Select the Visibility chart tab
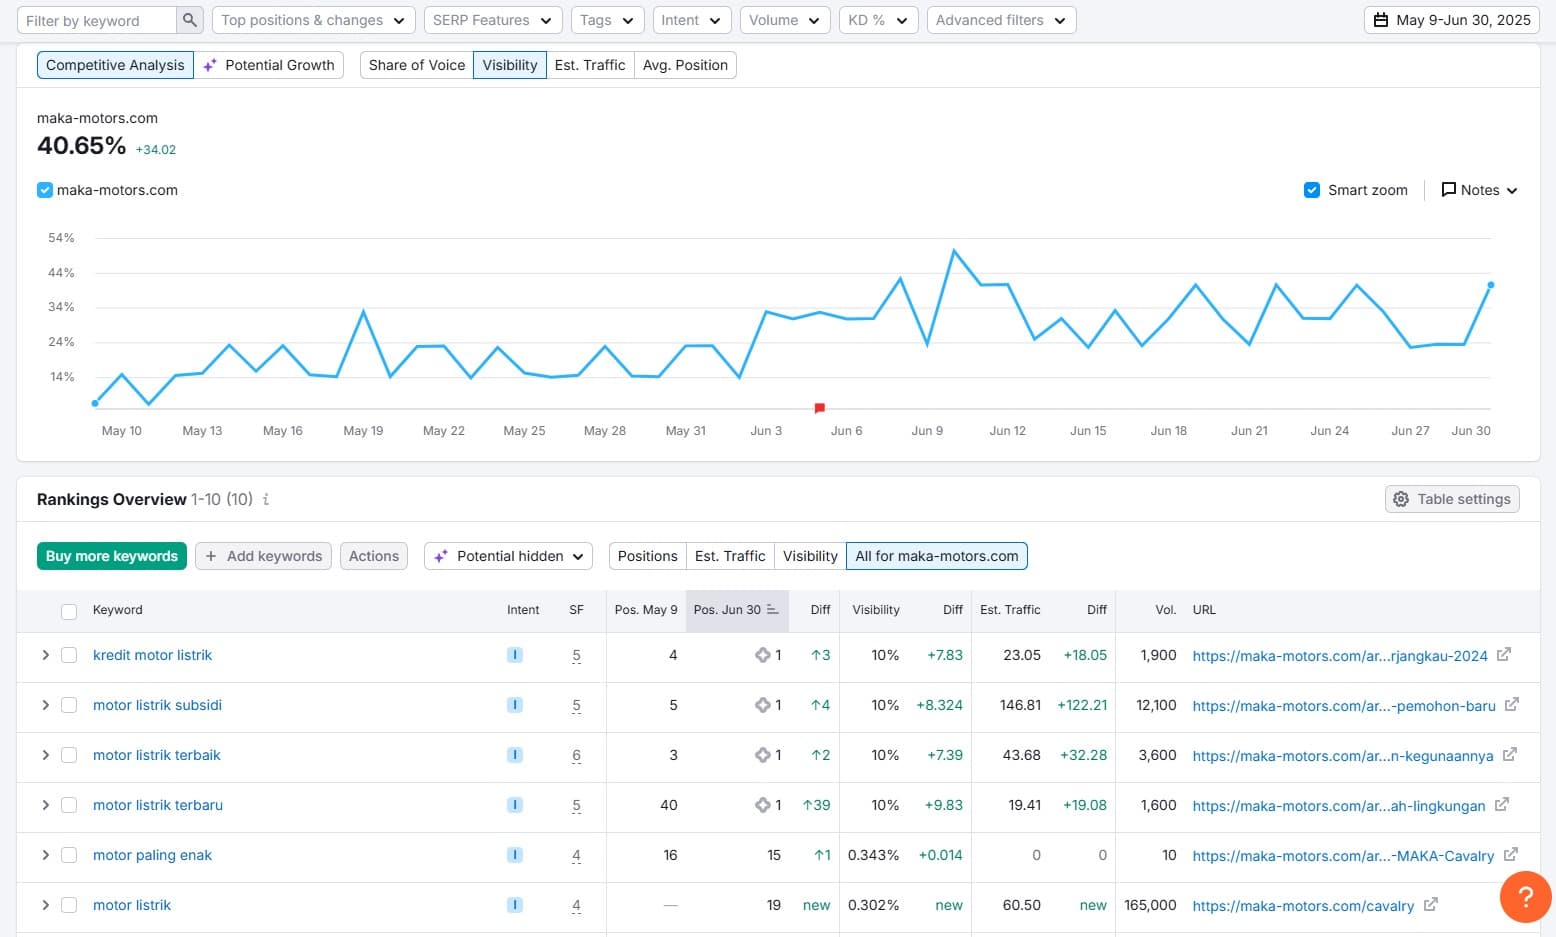The height and width of the screenshot is (937, 1556). point(510,65)
